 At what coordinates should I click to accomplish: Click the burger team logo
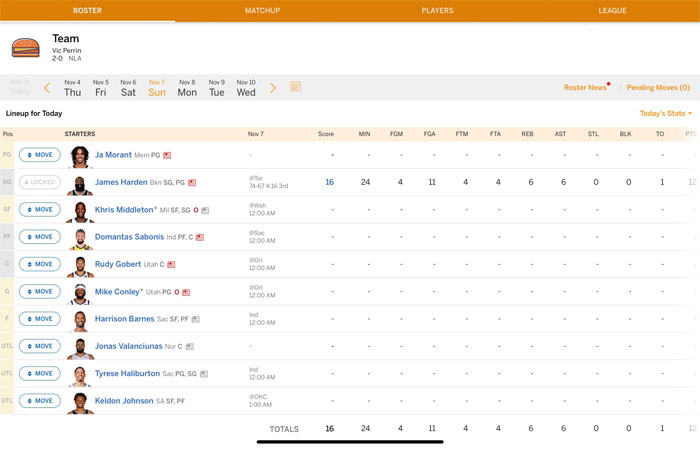click(x=25, y=47)
